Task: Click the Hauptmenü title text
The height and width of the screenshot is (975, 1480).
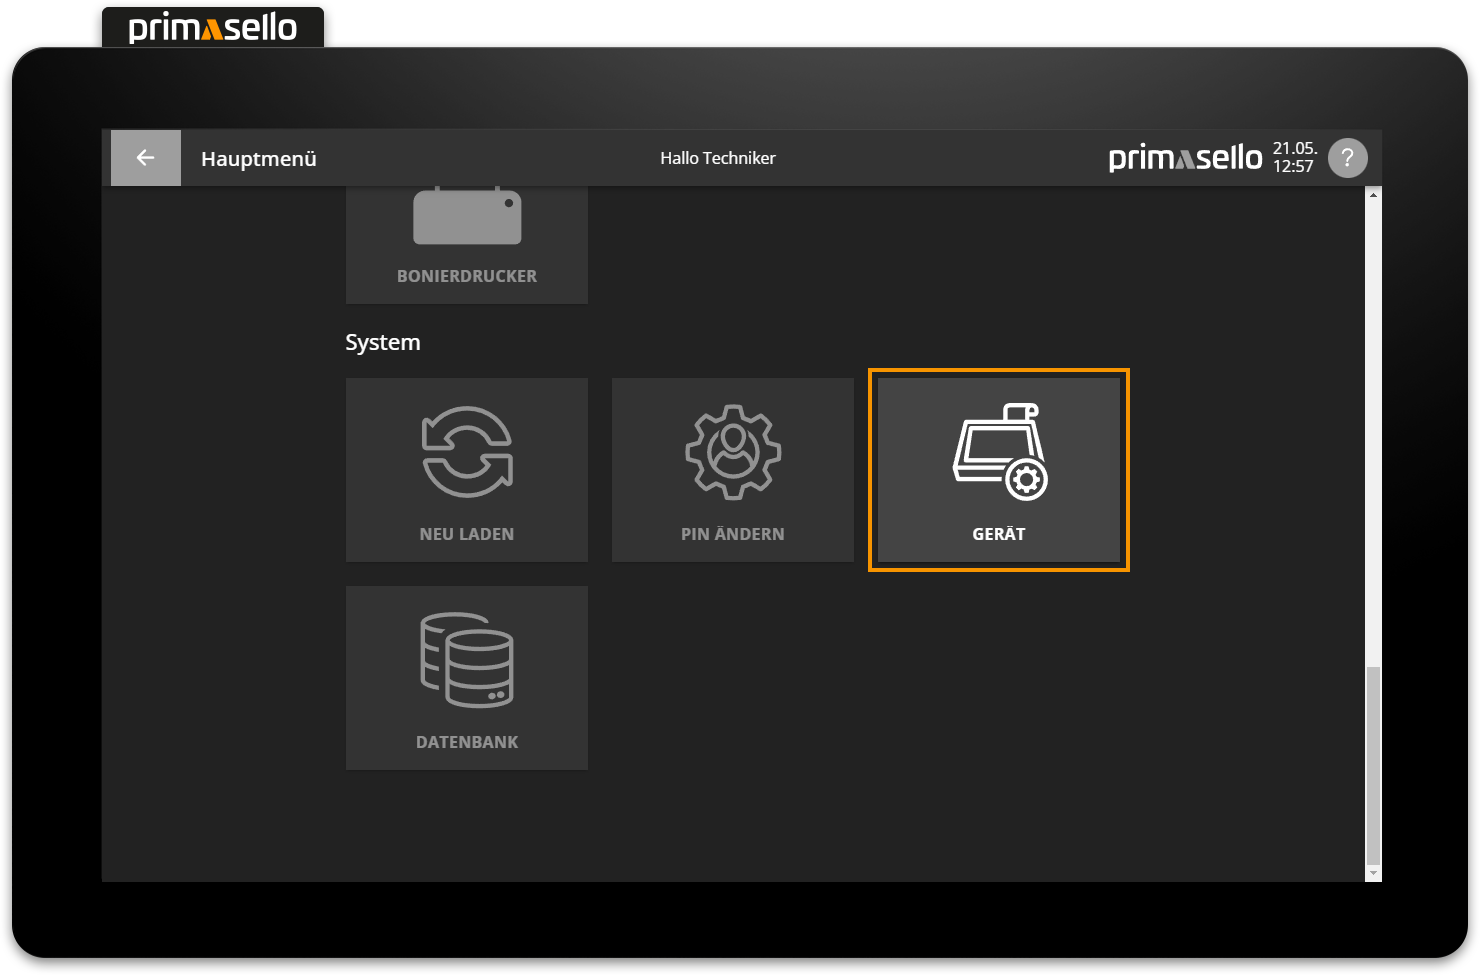Action: pos(258,158)
